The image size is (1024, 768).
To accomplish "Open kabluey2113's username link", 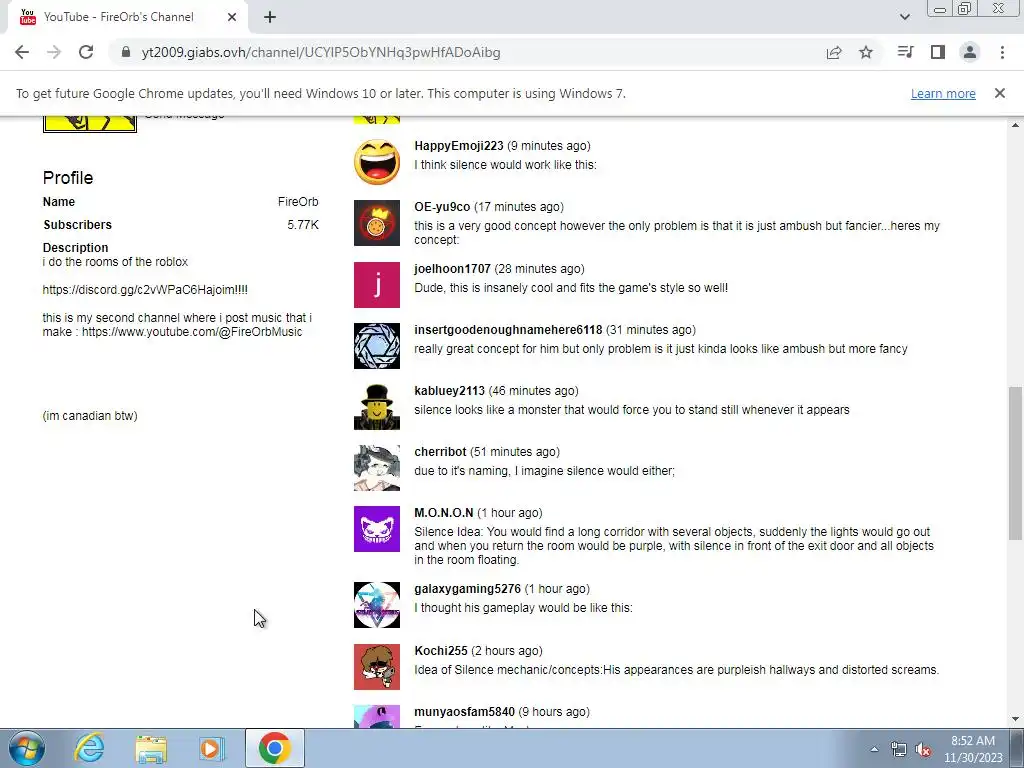I will [x=449, y=391].
